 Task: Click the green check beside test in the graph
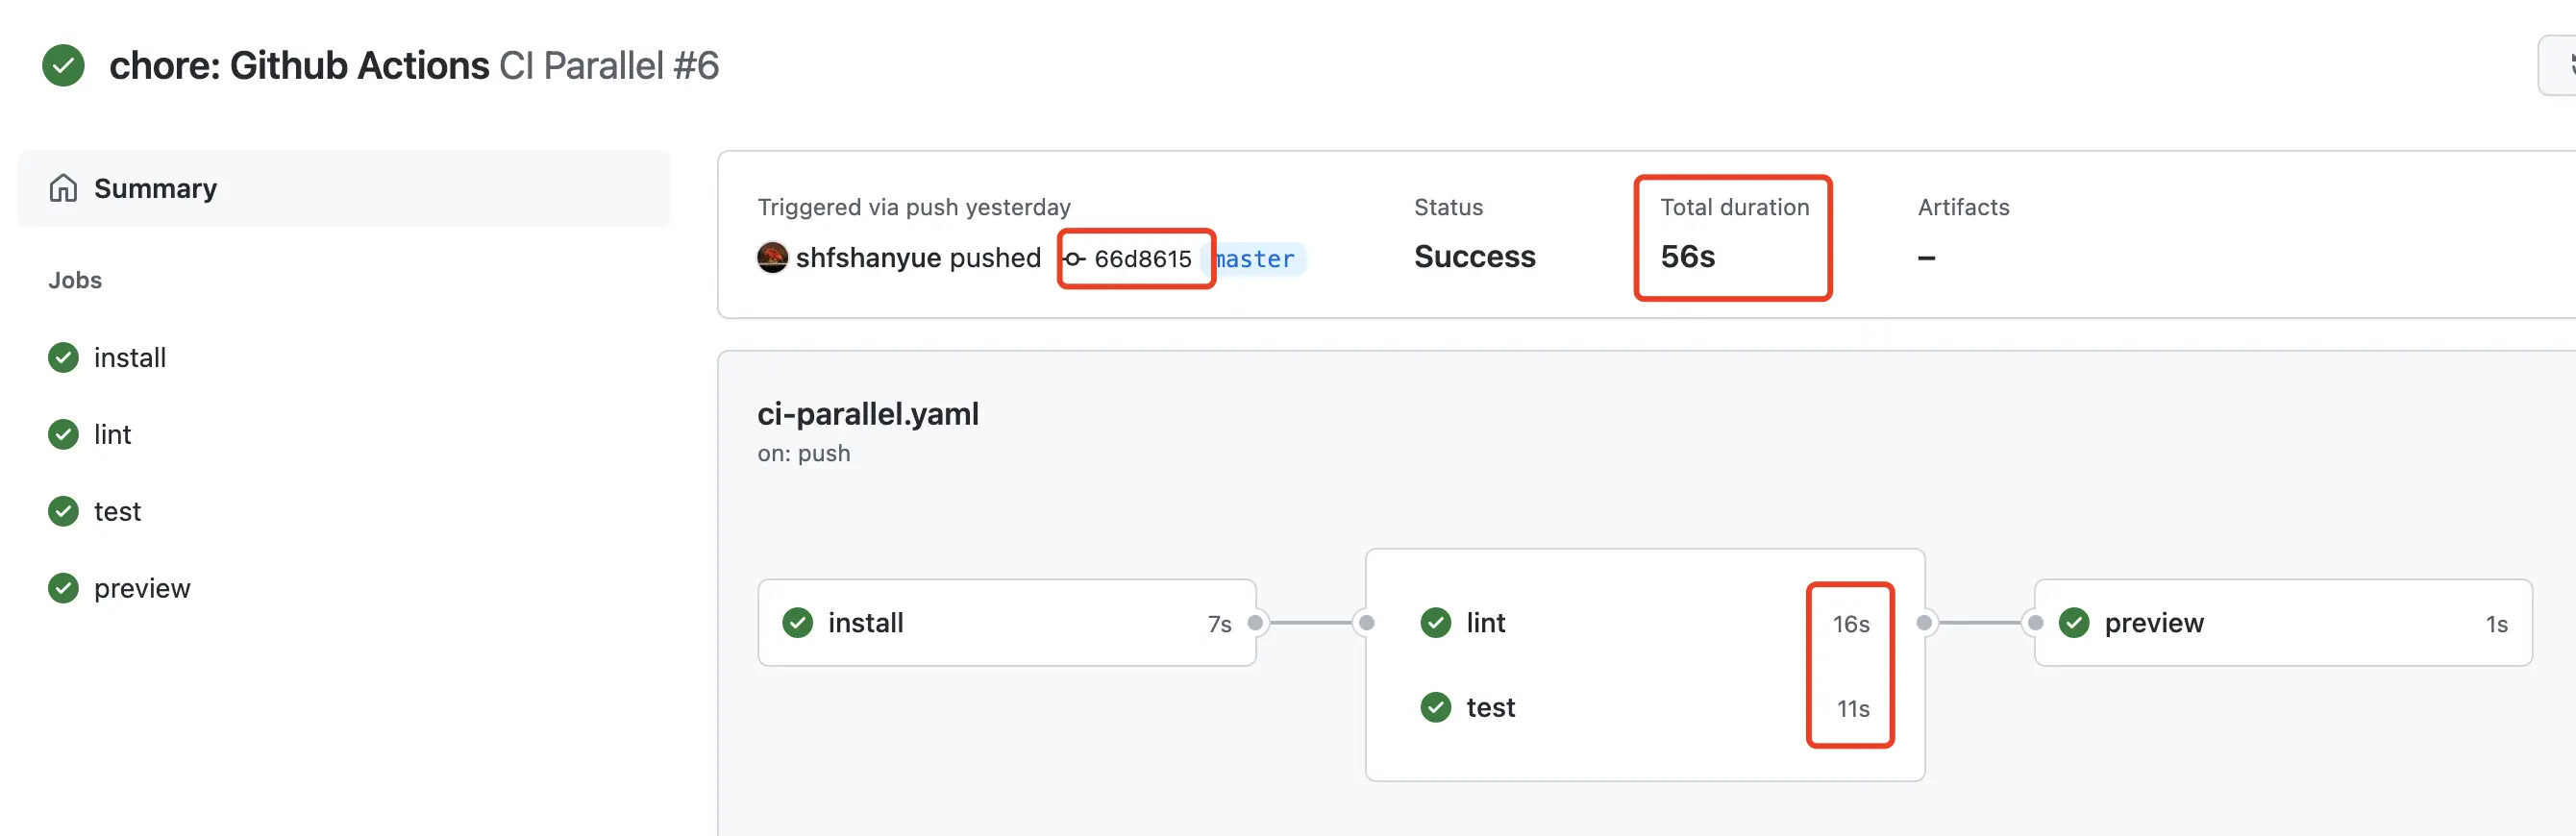1436,707
